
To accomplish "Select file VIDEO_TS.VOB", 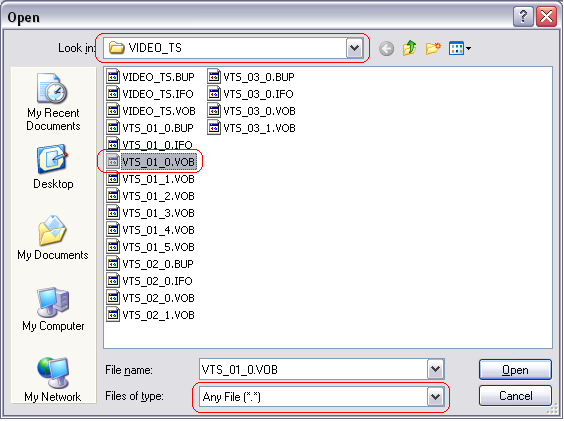I will point(151,111).
